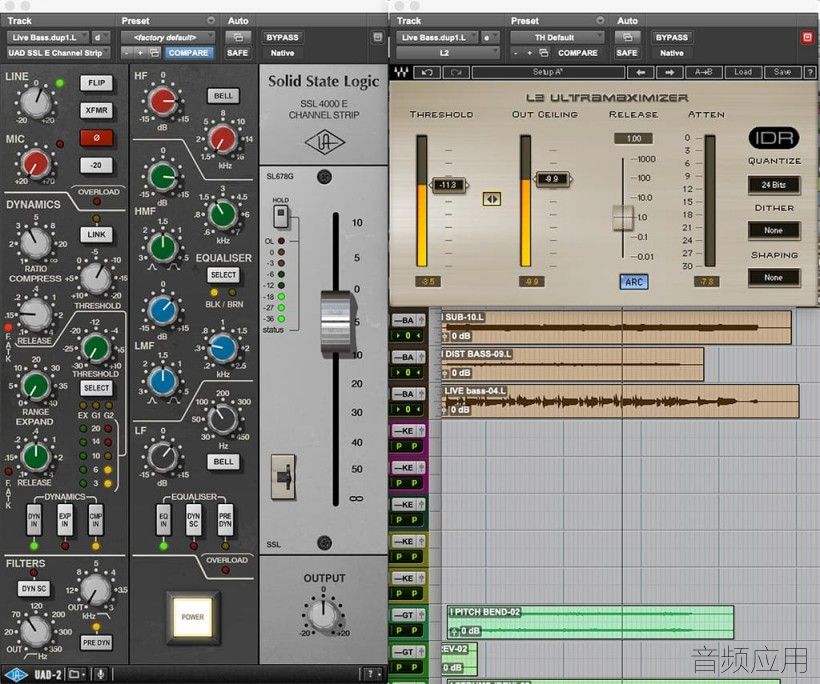Click the UAD logo in bottom toolbar
Screen dimensions: 820x684
16,675
